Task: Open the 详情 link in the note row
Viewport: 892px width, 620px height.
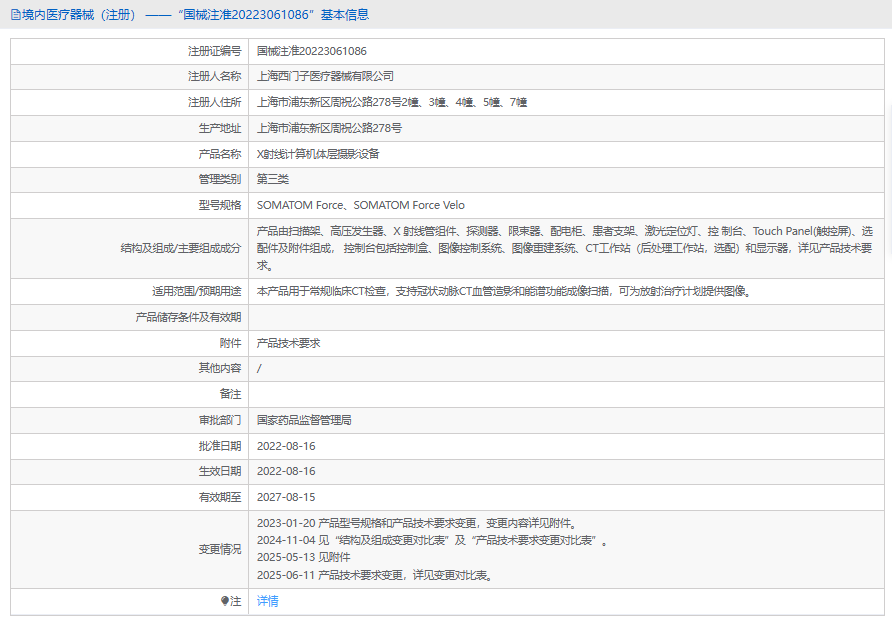Action: (x=267, y=601)
